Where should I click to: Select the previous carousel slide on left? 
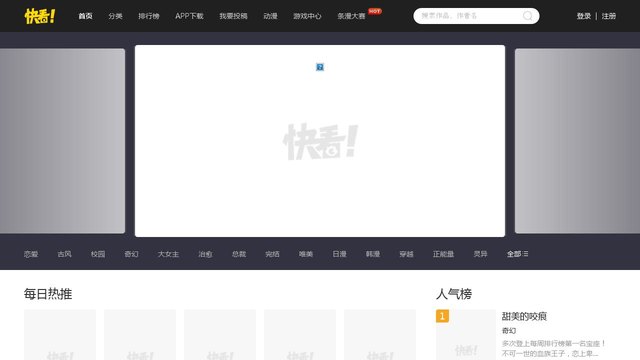62,141
